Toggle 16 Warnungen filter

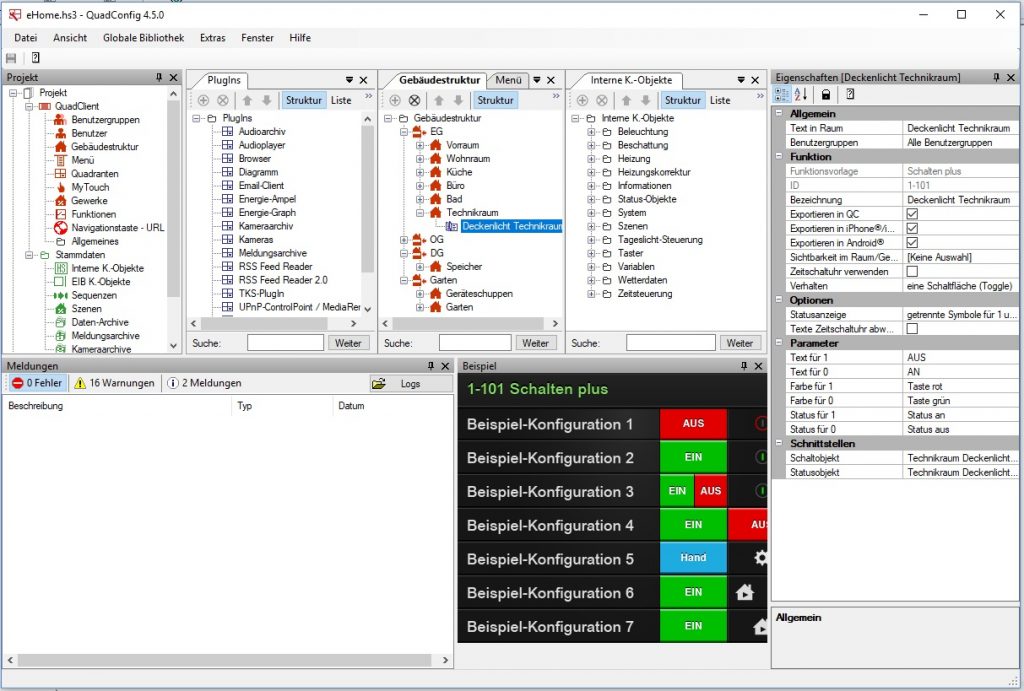[x=114, y=383]
